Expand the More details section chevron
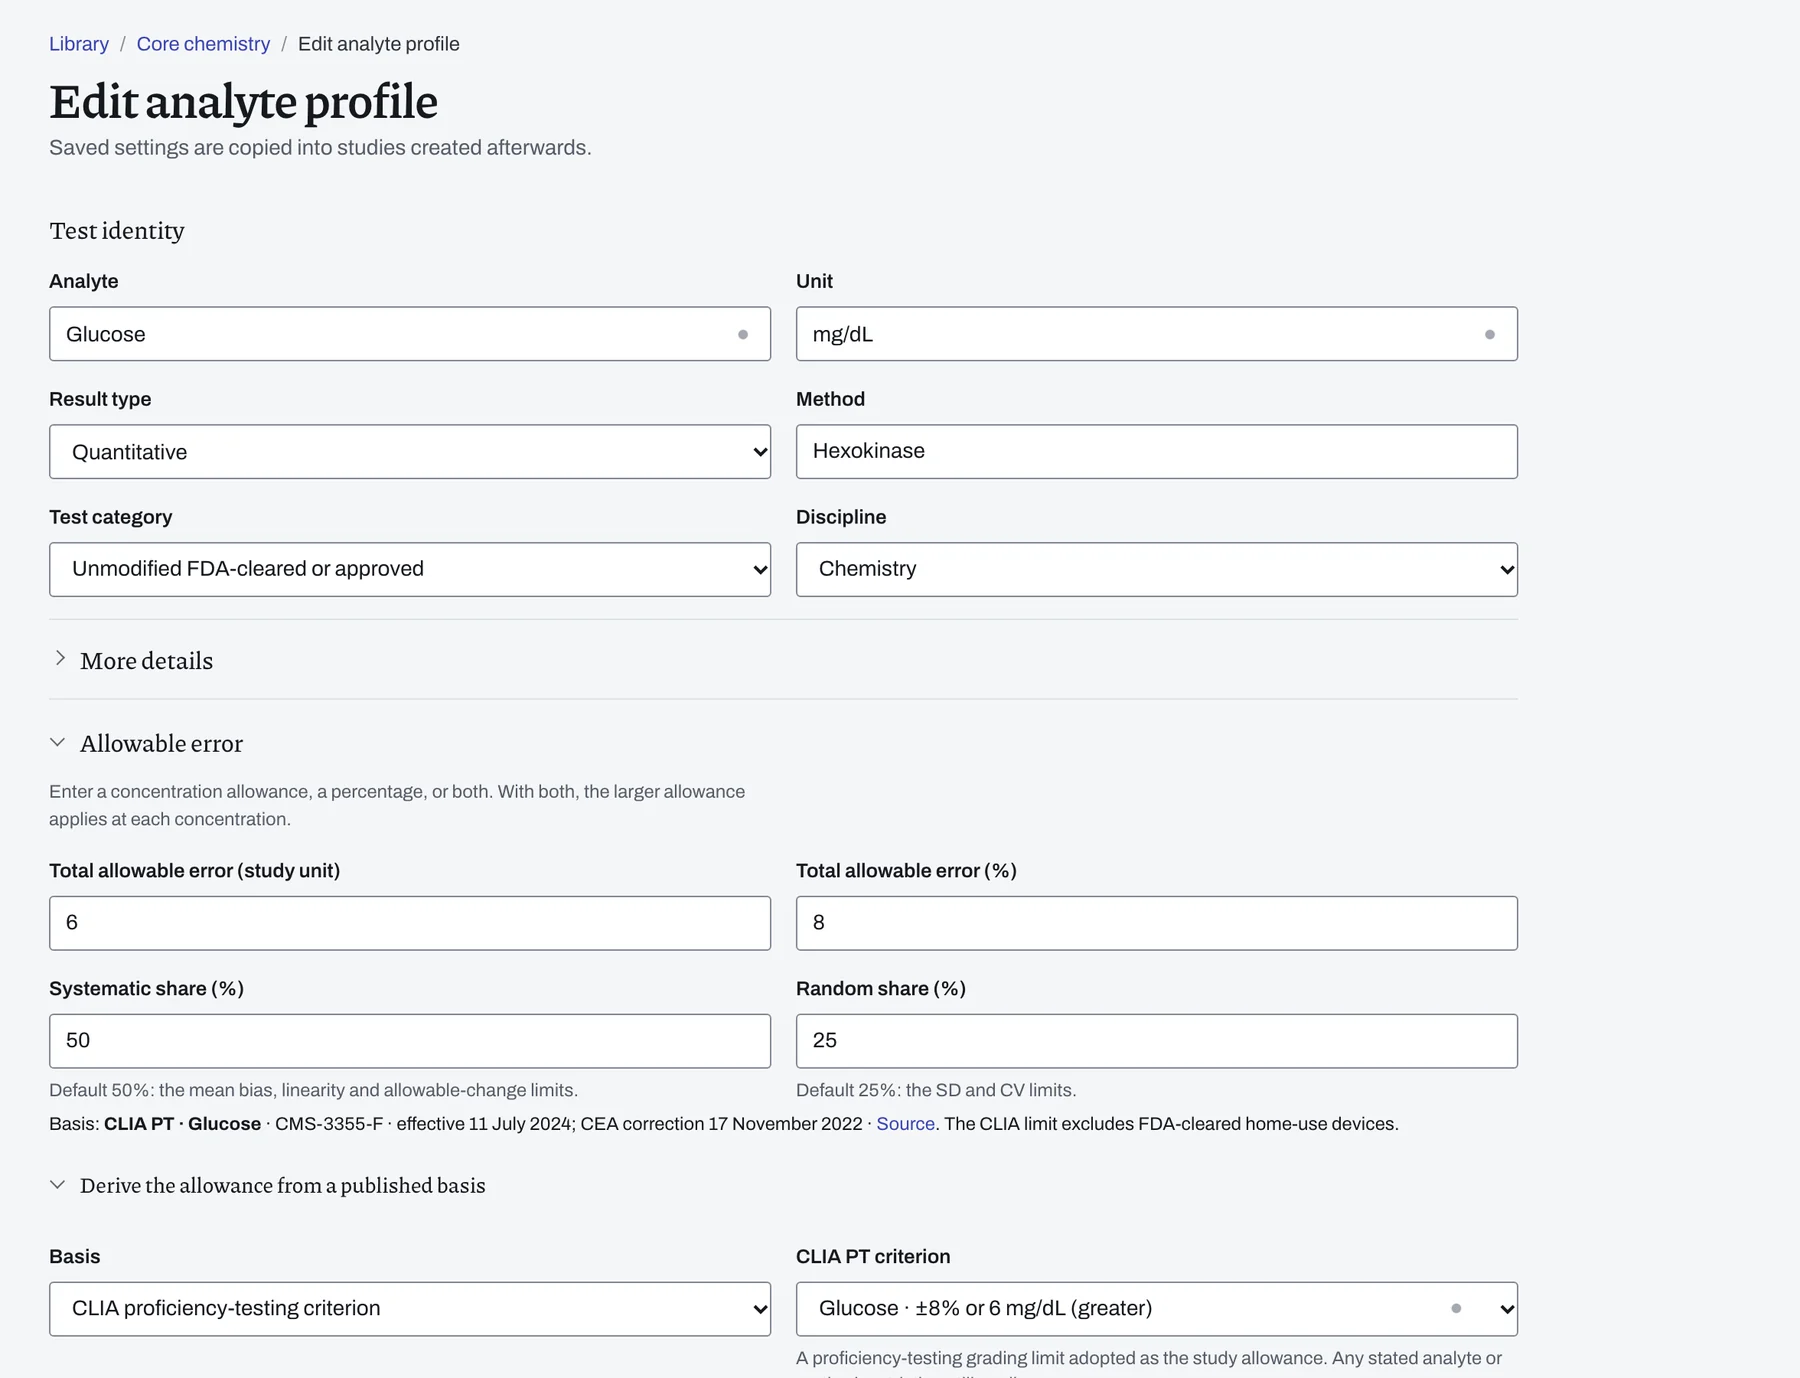Screen dimensions: 1800x1378 click(x=60, y=659)
